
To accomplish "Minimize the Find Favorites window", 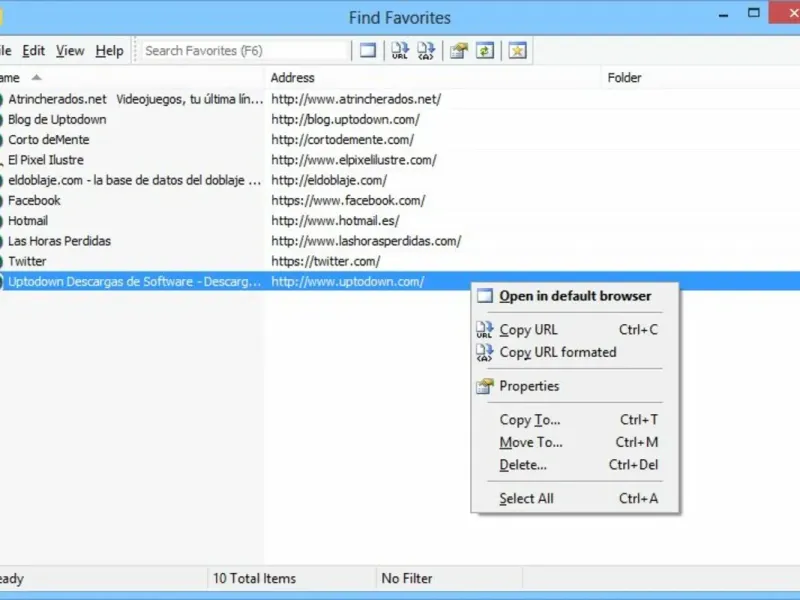I will tap(723, 15).
